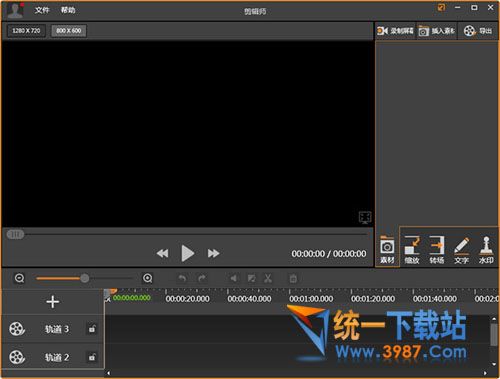
Task: Click the timeline zoom-out magnifier
Action: click(x=20, y=278)
